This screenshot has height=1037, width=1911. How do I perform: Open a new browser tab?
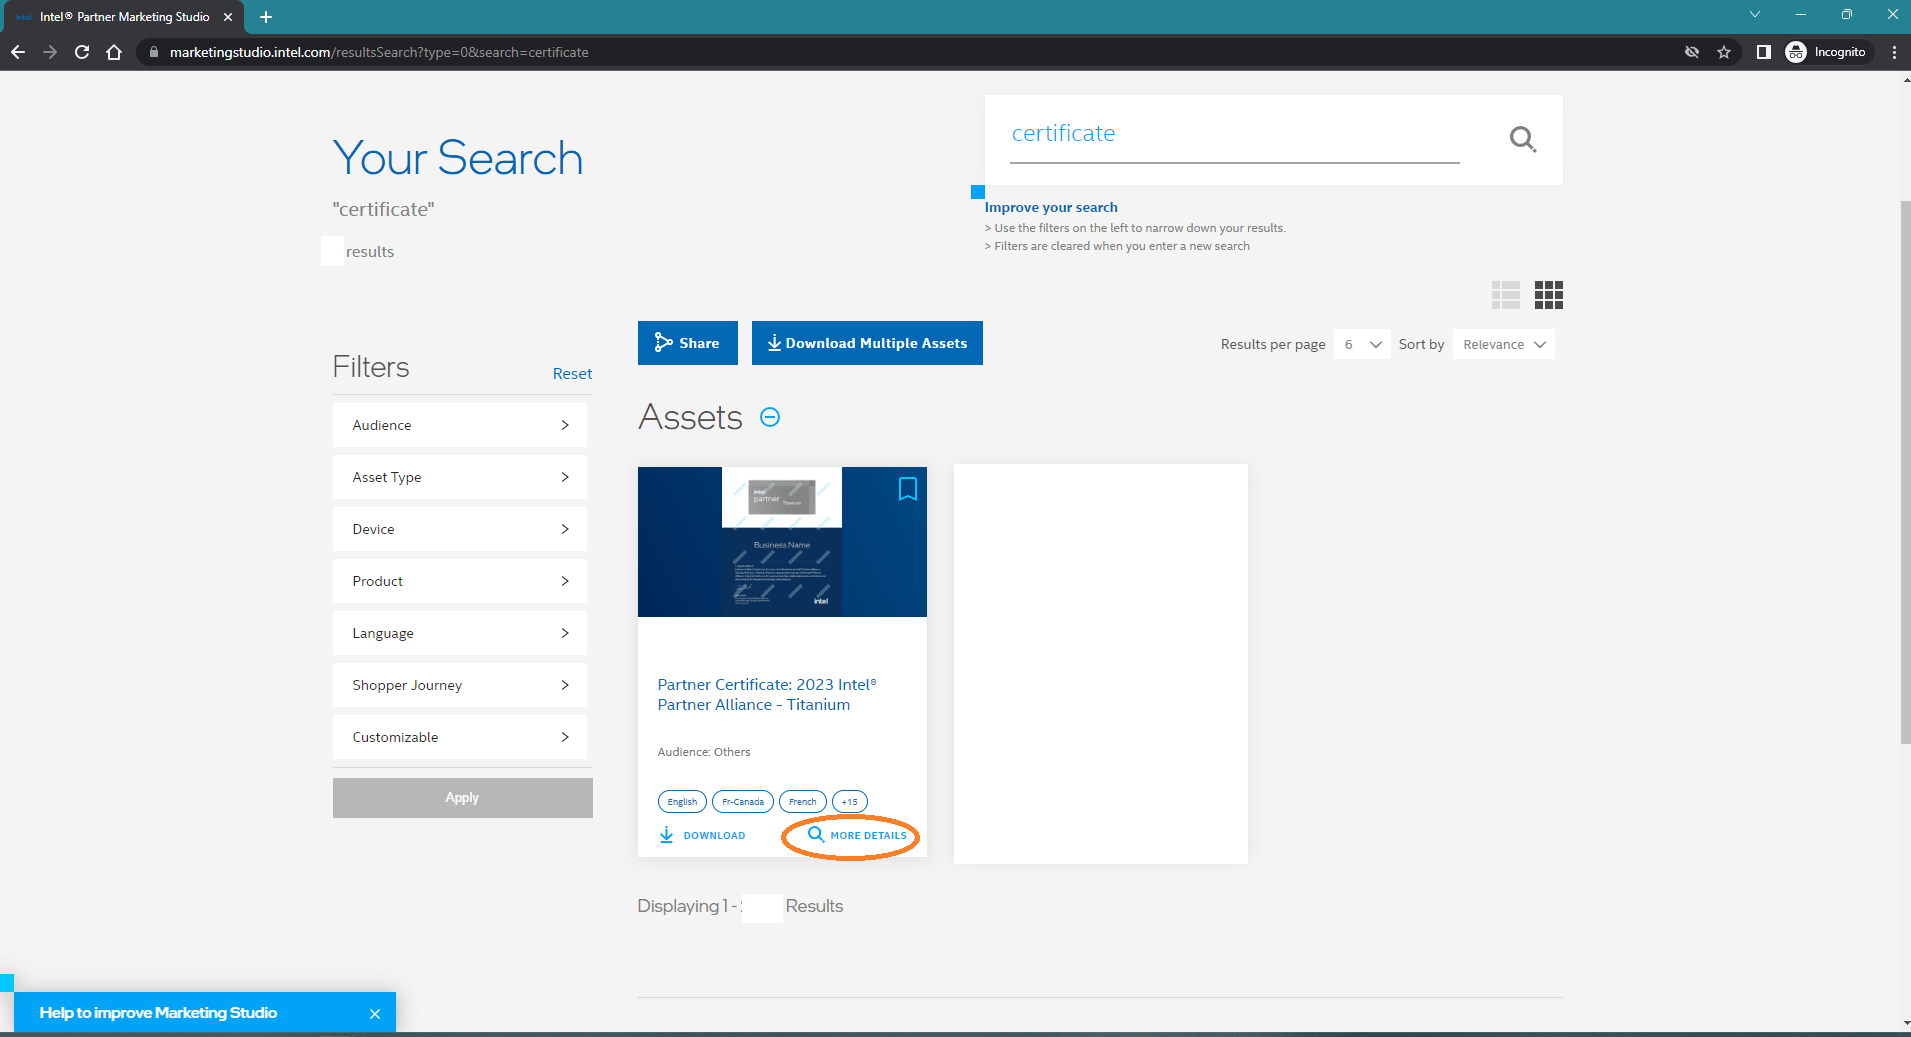pyautogui.click(x=266, y=17)
